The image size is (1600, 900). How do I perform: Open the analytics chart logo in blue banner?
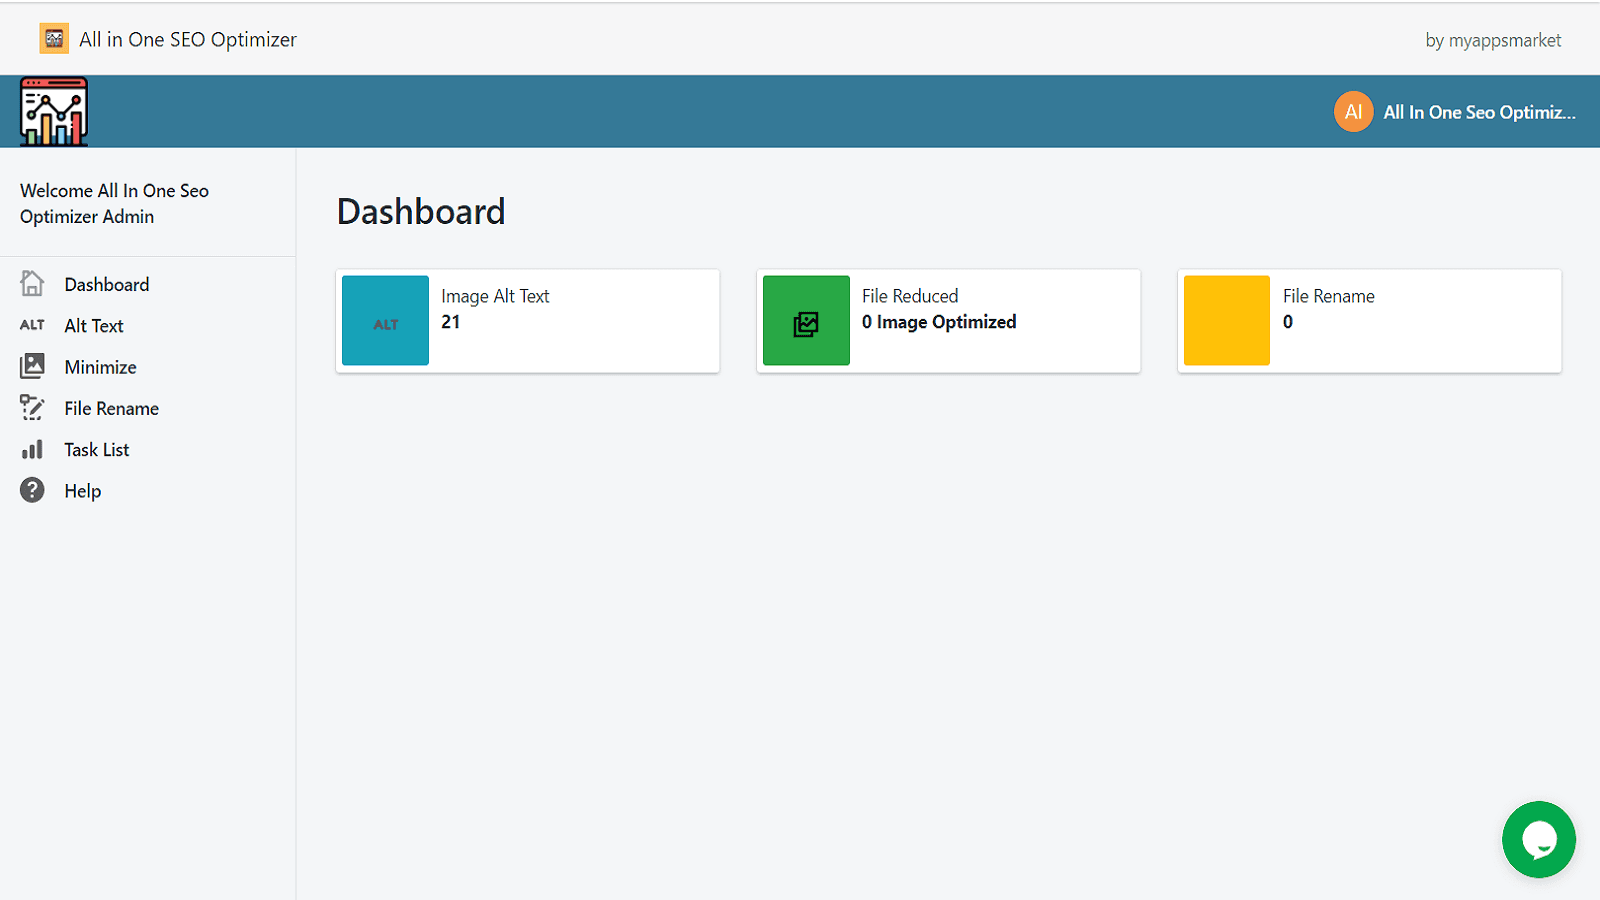(x=54, y=110)
